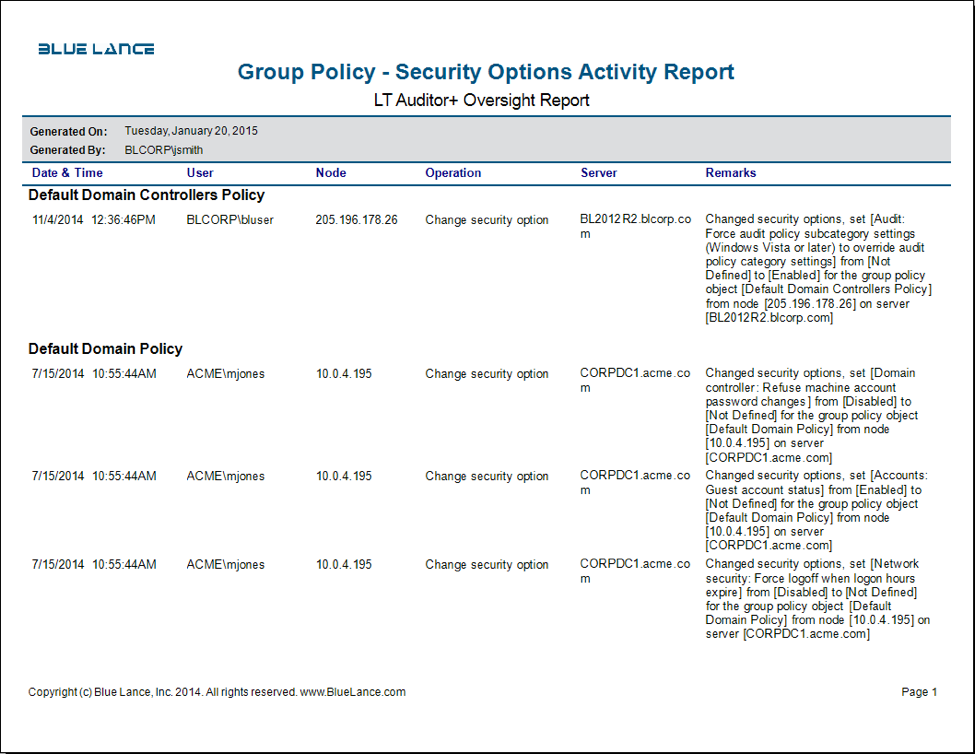Click the Generated On label
This screenshot has width=975, height=754.
68,132
